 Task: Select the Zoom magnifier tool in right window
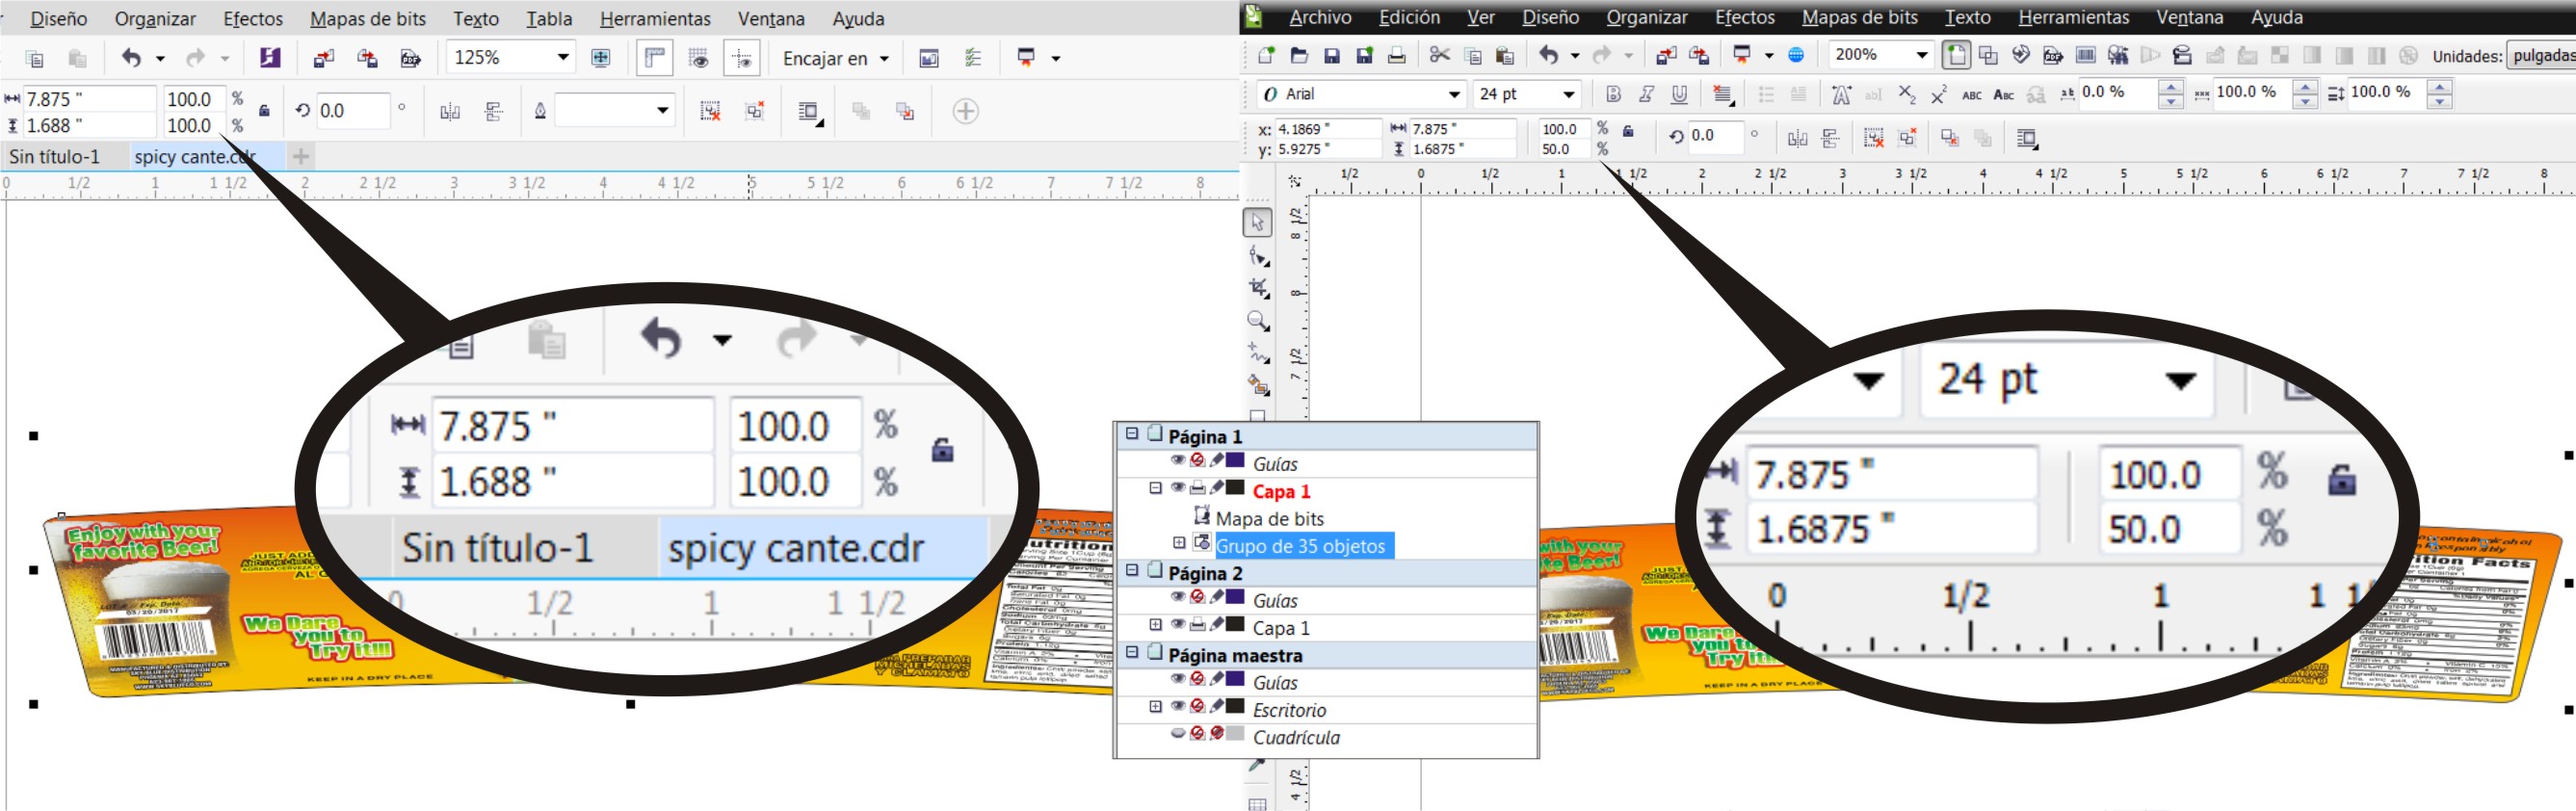tap(1258, 321)
